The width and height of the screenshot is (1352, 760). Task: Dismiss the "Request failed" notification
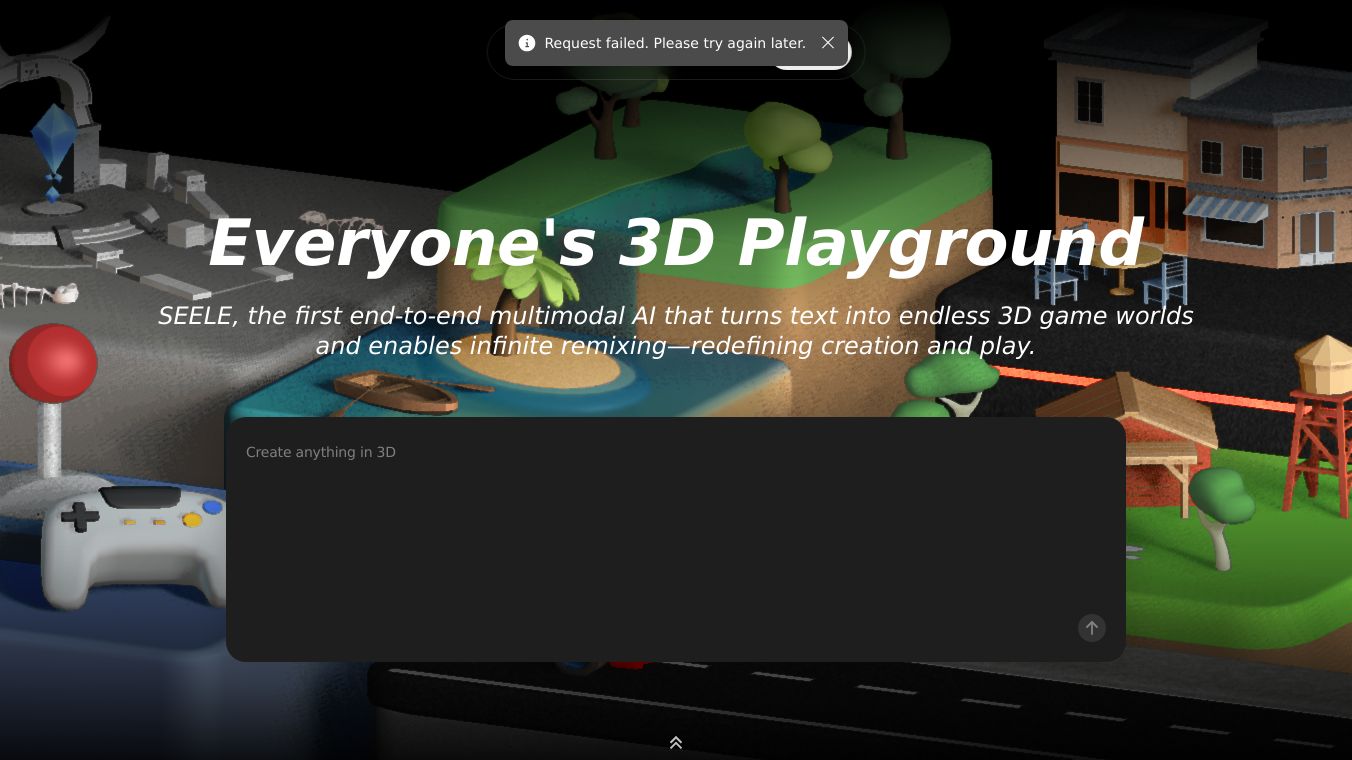[828, 43]
